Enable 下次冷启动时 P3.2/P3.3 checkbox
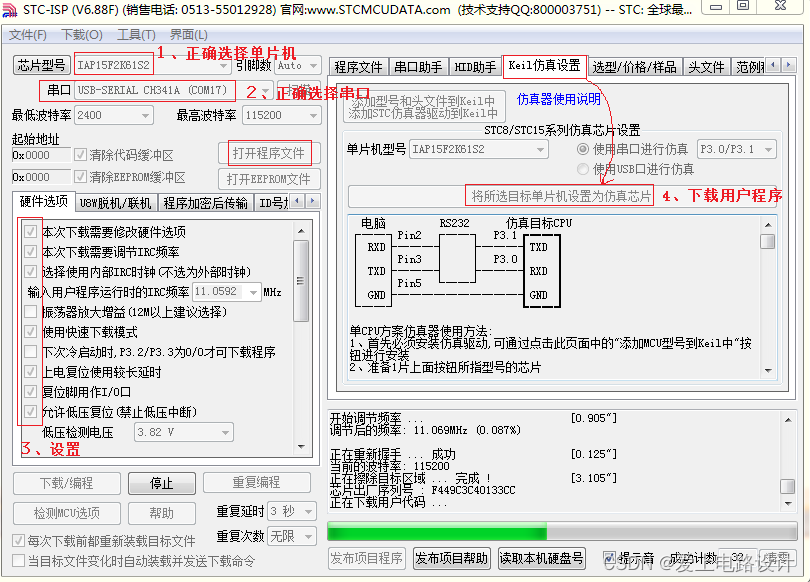 point(30,352)
